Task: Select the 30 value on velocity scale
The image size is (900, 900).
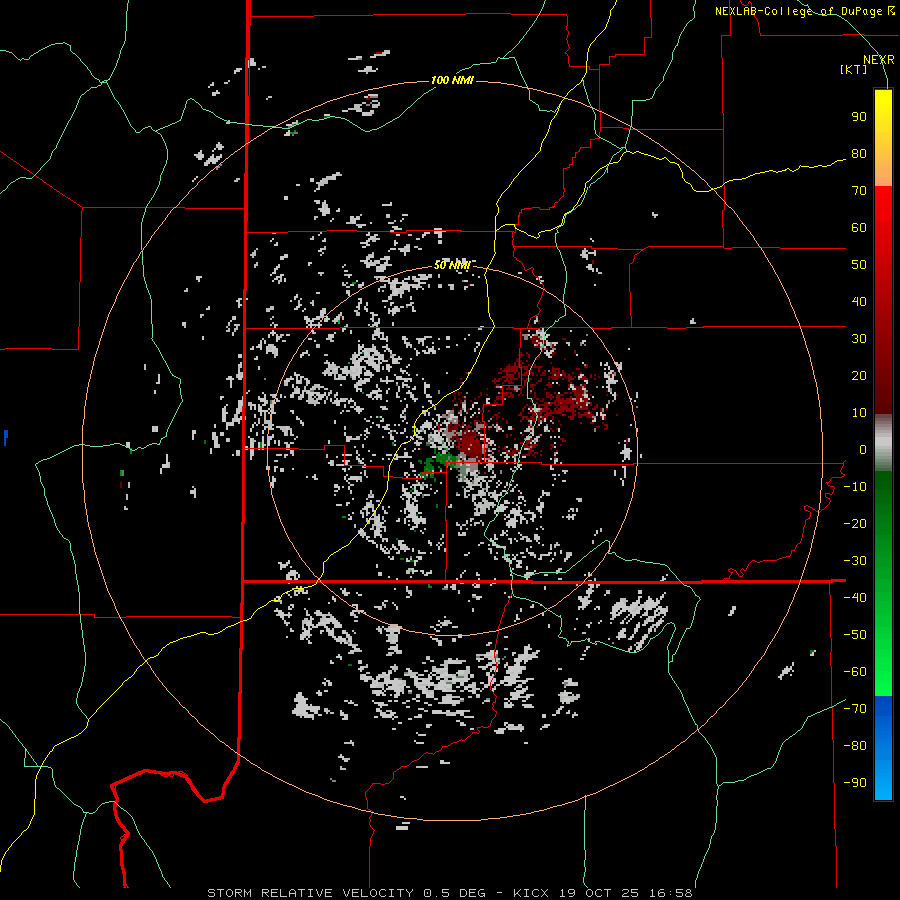Action: pos(859,339)
